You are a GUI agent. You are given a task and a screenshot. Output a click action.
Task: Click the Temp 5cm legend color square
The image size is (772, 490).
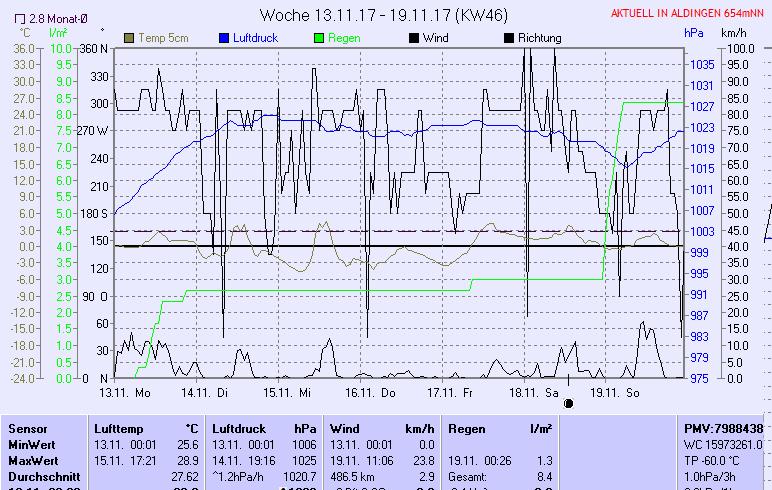click(x=129, y=38)
